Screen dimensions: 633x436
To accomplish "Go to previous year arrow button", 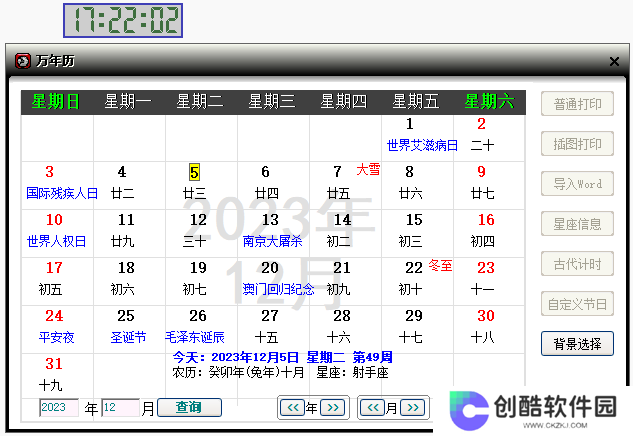I will [x=293, y=408].
